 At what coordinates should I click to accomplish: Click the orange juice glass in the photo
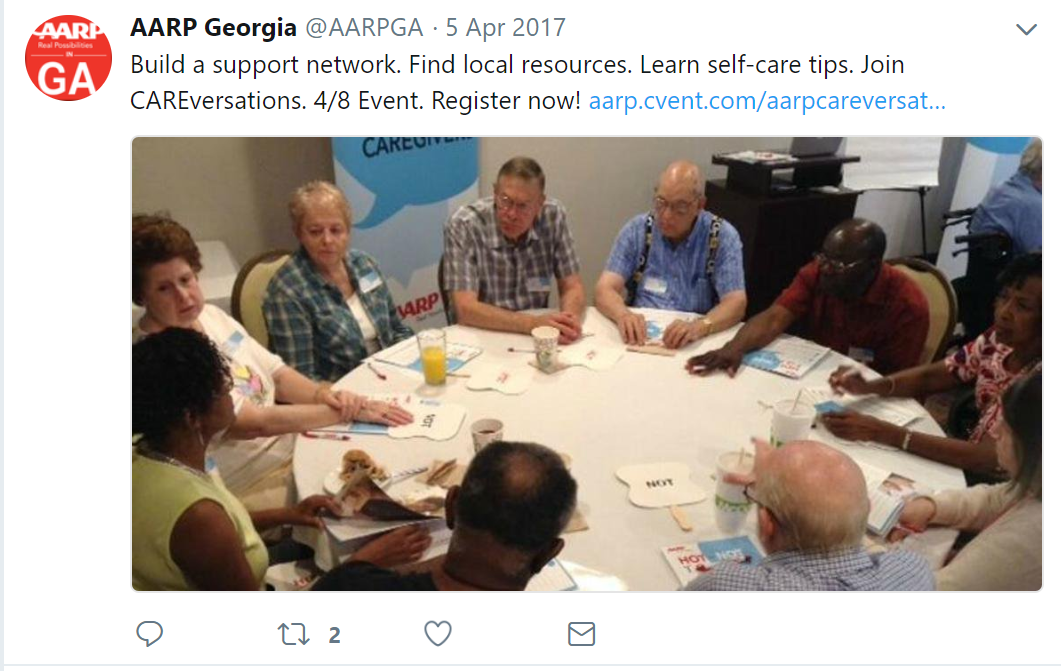pos(432,356)
